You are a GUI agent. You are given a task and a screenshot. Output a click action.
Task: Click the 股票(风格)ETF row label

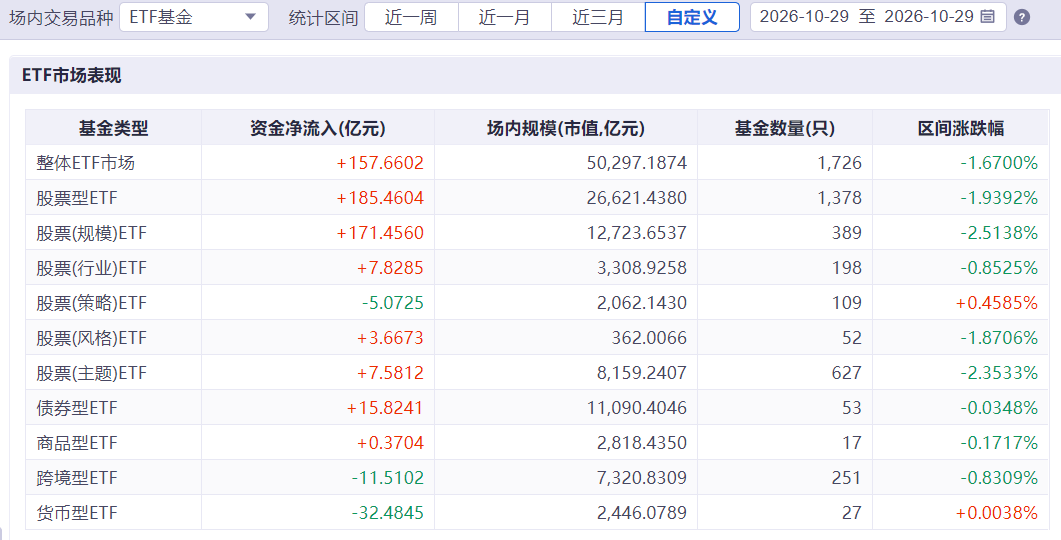coord(91,338)
